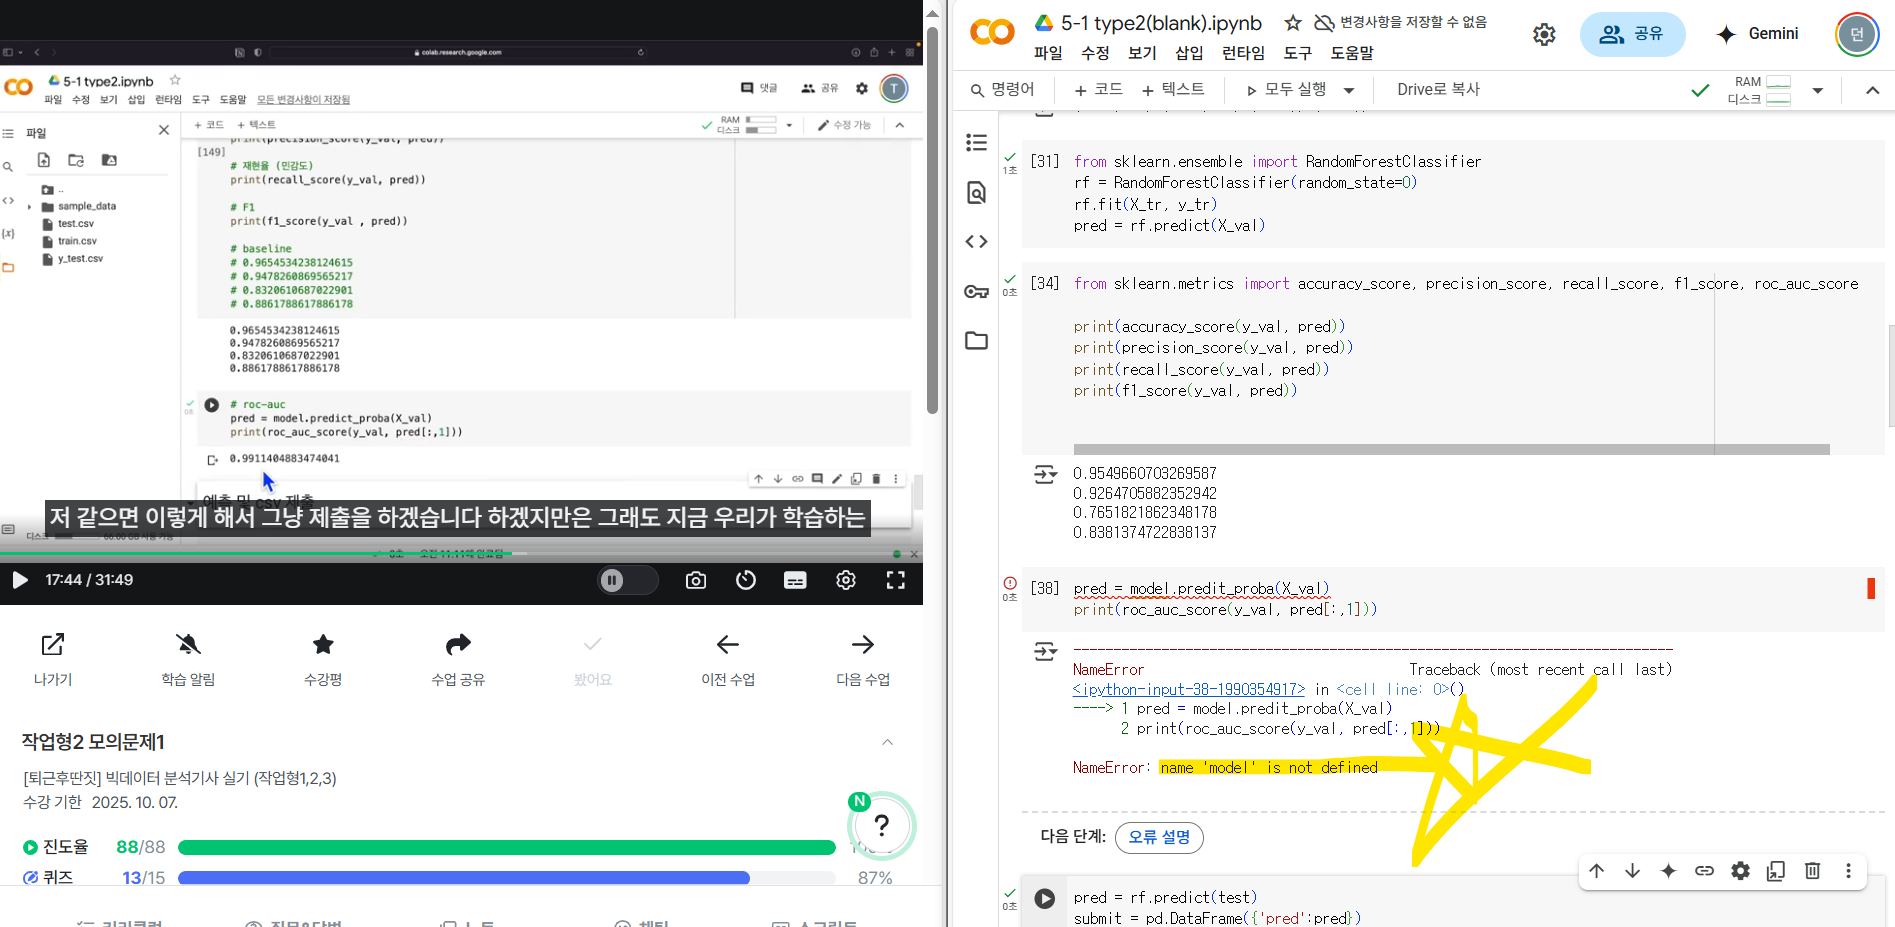Image resolution: width=1895 pixels, height=927 pixels.
Task: Open the 런타임 menu in Colab
Action: [1243, 53]
